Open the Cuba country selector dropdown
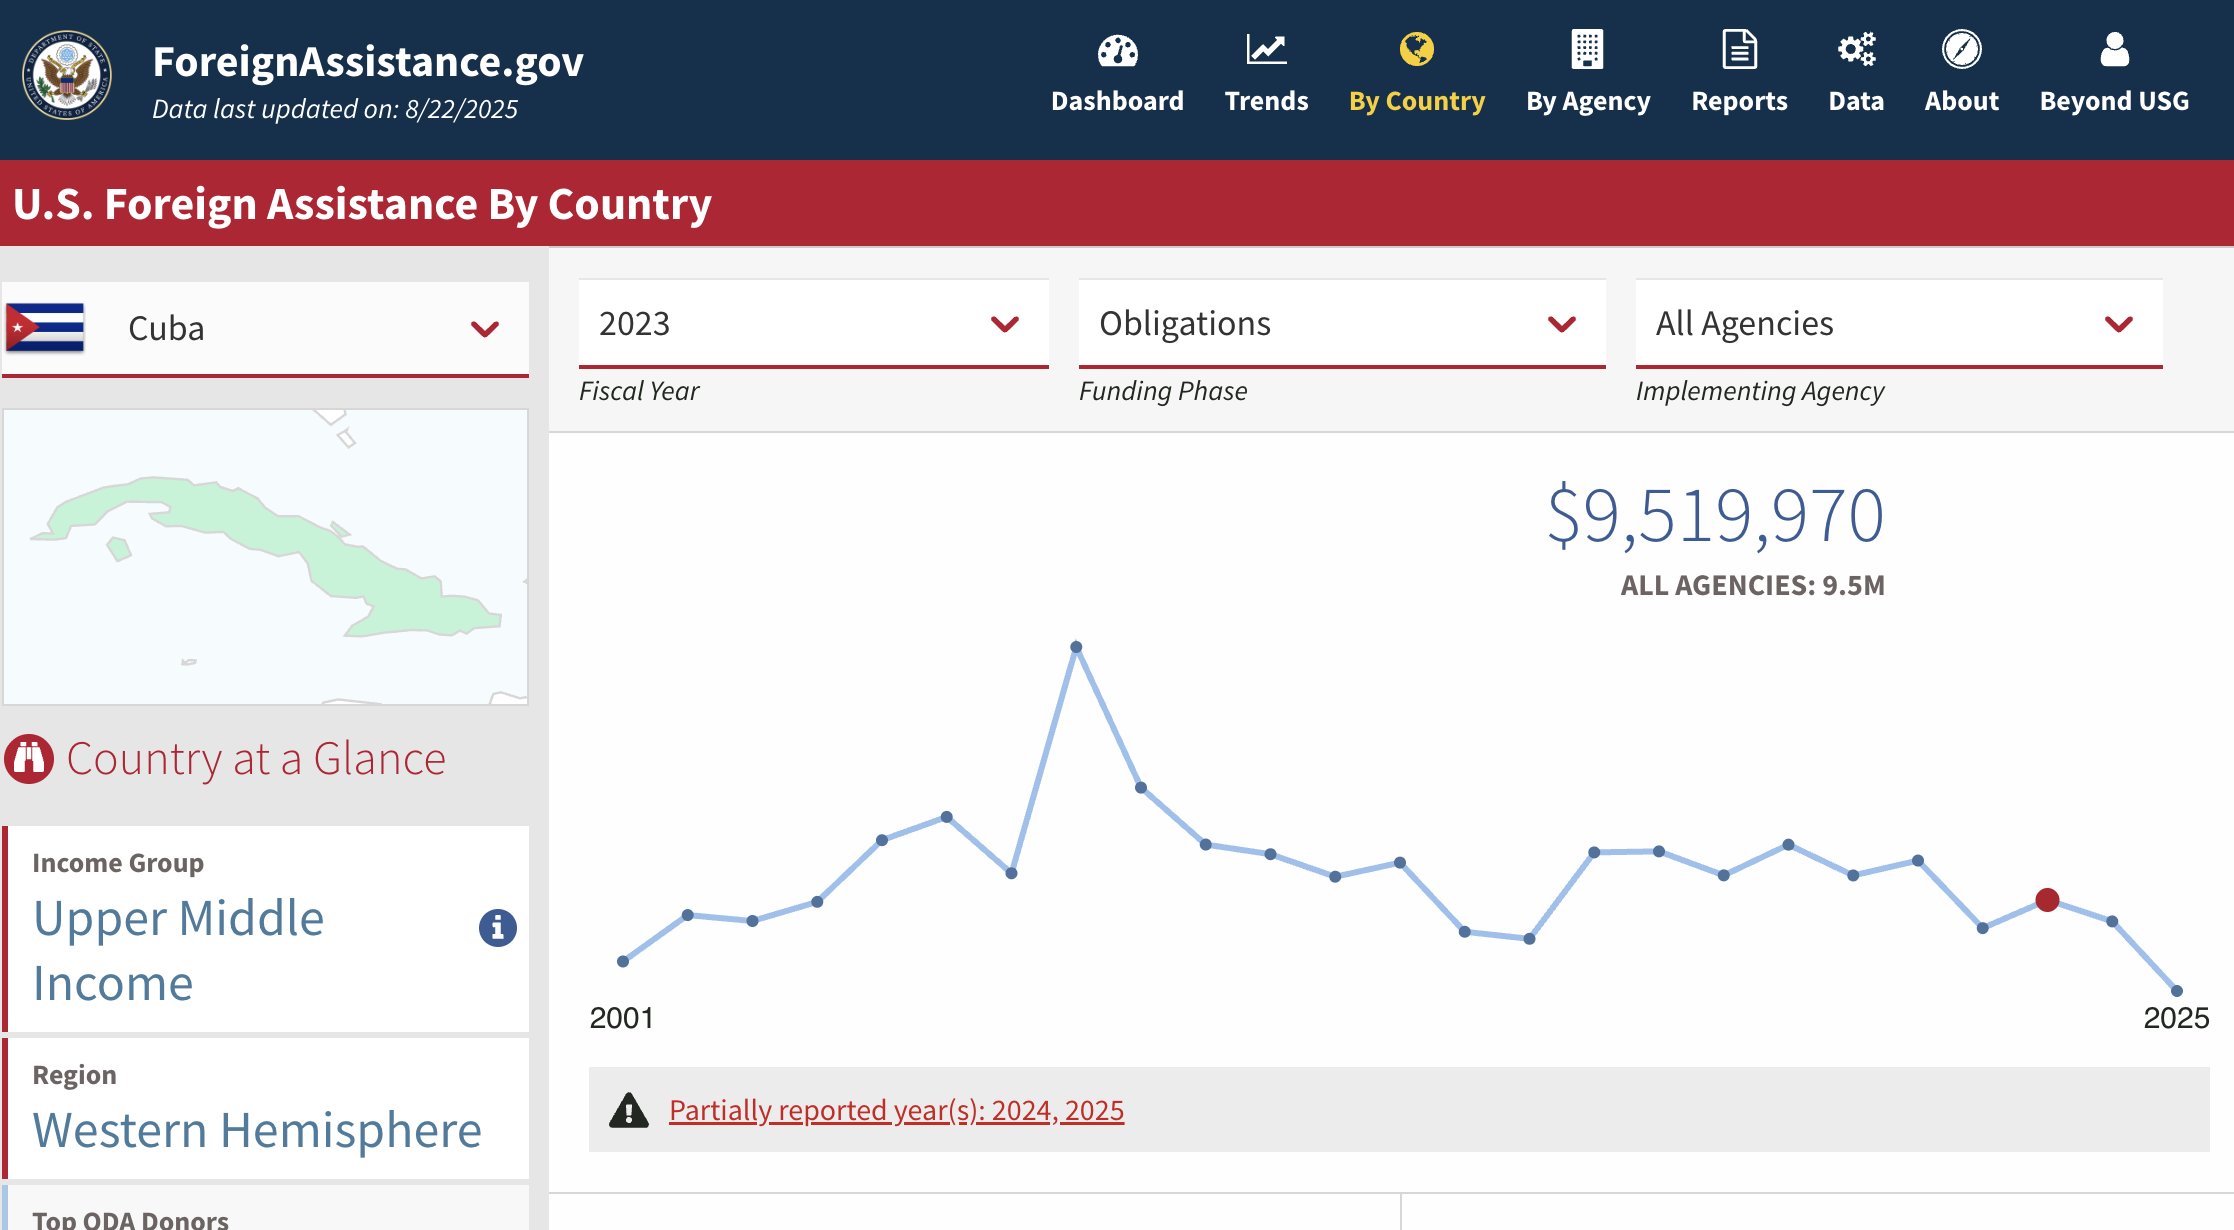Image resolution: width=2234 pixels, height=1230 pixels. 266,329
